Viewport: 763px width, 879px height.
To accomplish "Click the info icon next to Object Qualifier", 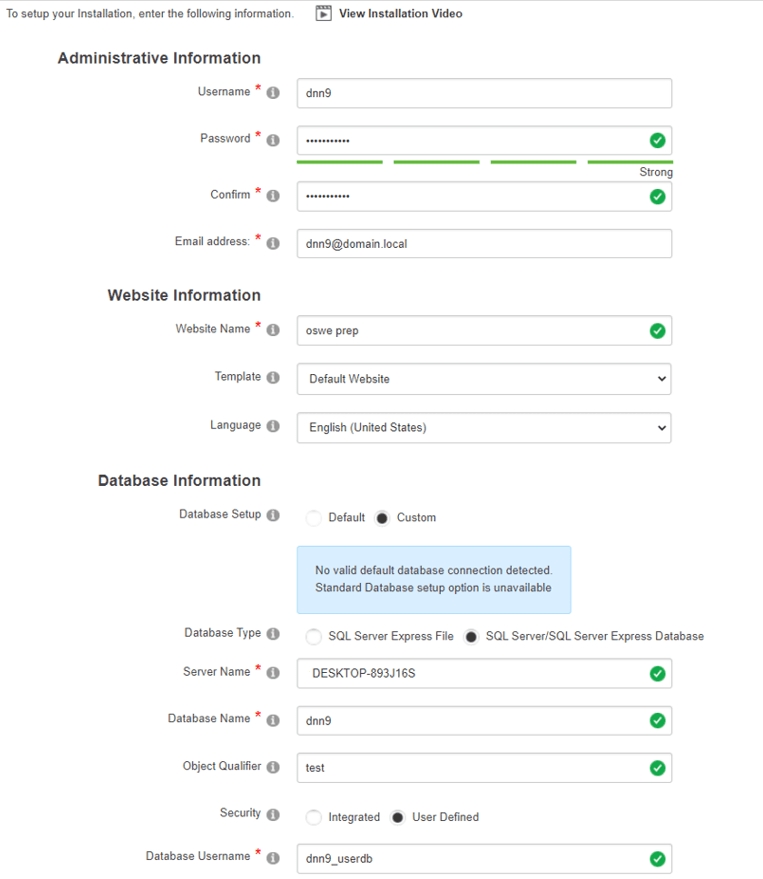I will coord(273,768).
